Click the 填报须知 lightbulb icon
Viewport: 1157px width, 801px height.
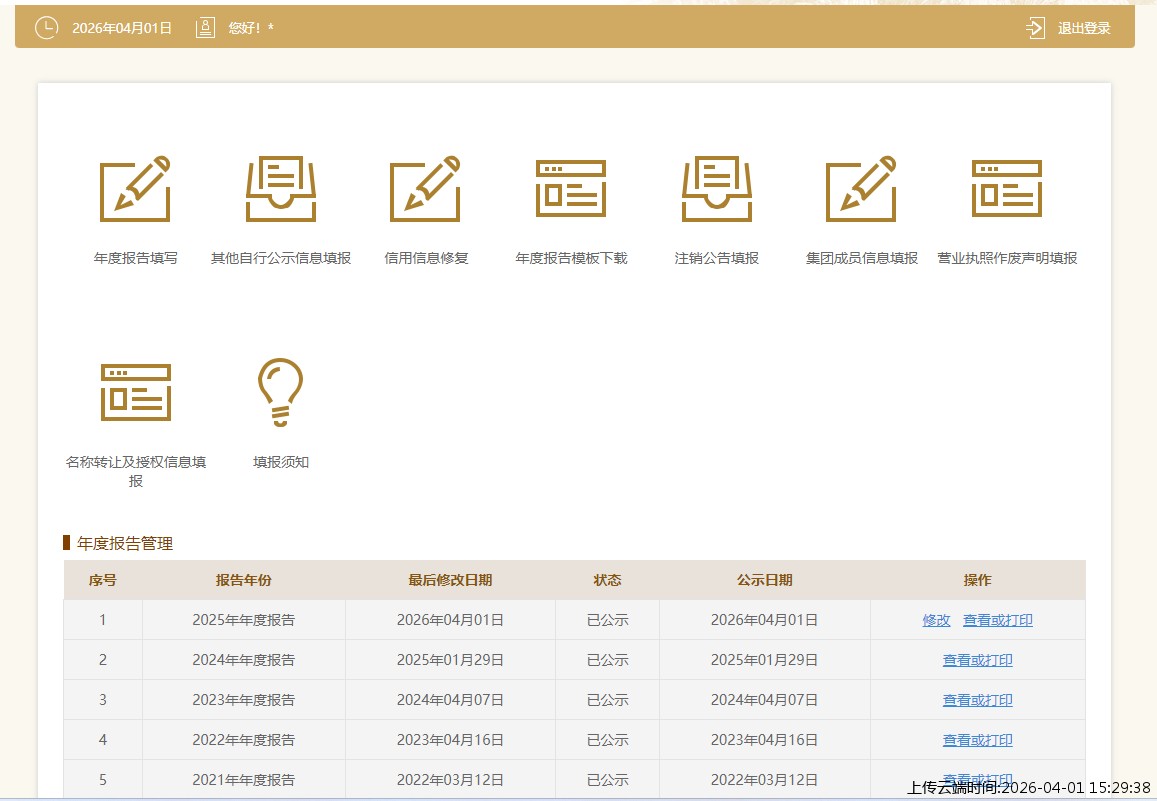[281, 392]
